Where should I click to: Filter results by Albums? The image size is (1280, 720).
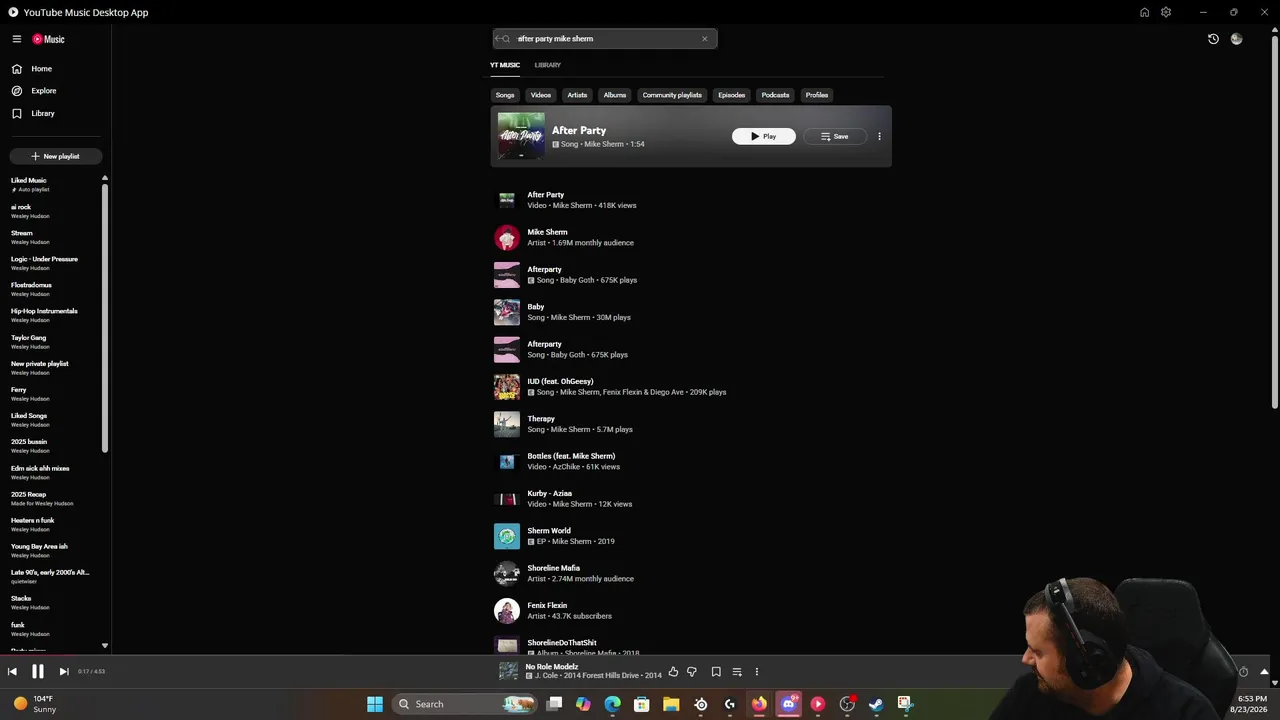(x=615, y=95)
